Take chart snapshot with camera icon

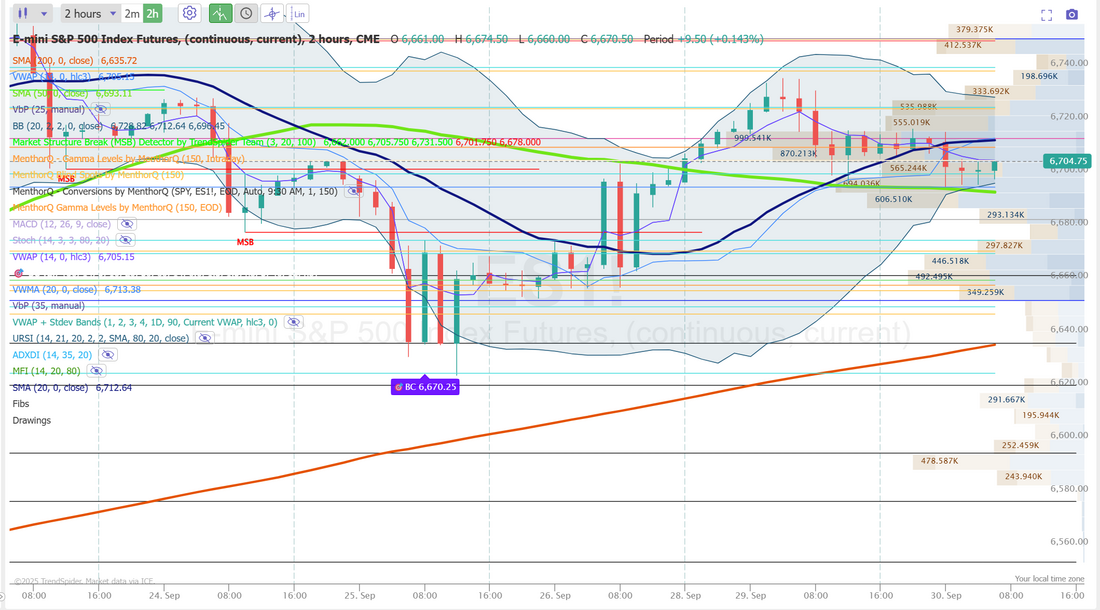[1072, 14]
